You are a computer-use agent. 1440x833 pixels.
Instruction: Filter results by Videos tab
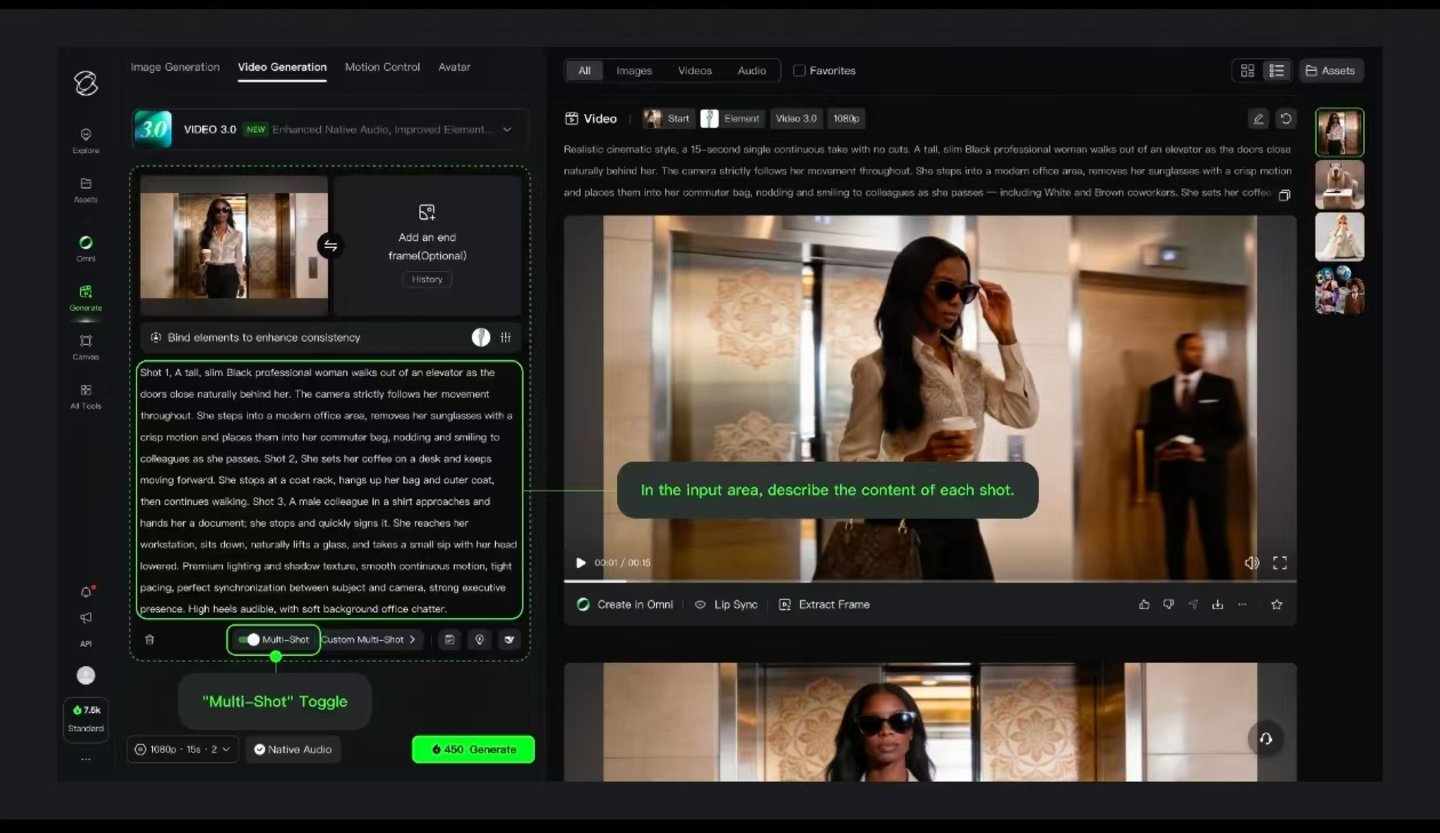(x=695, y=71)
